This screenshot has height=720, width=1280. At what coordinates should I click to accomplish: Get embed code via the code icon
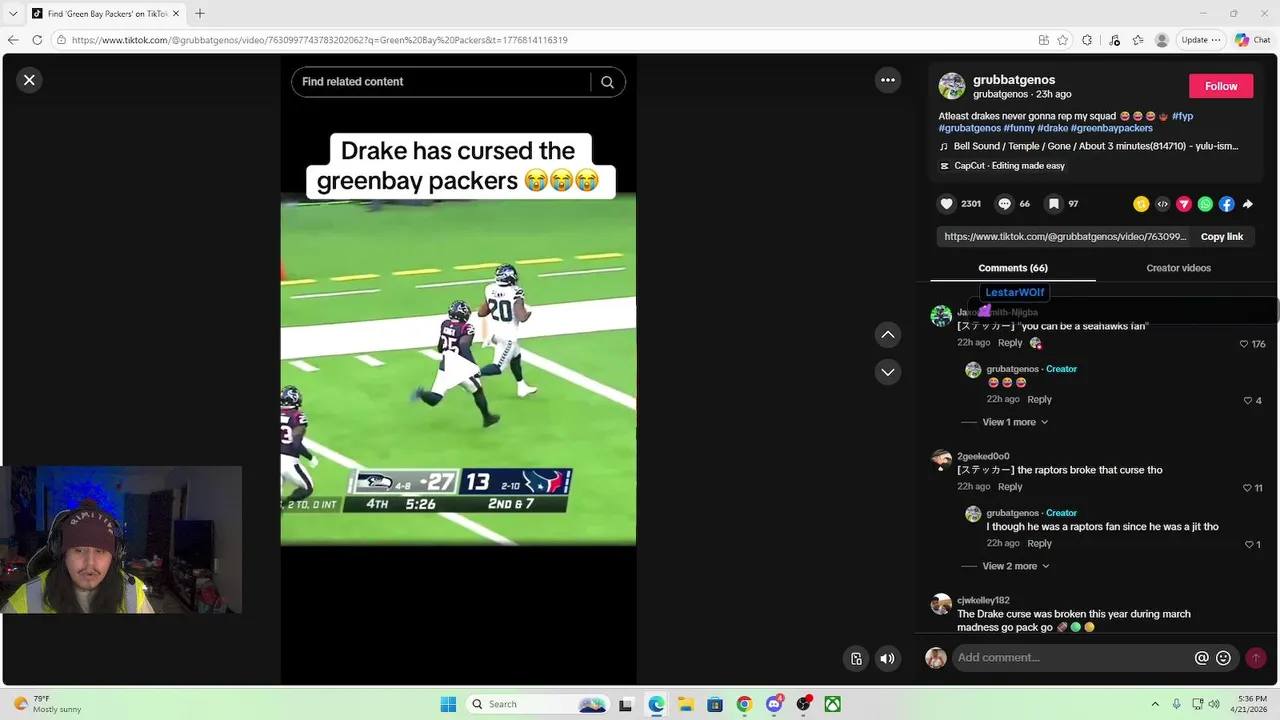[1162, 204]
